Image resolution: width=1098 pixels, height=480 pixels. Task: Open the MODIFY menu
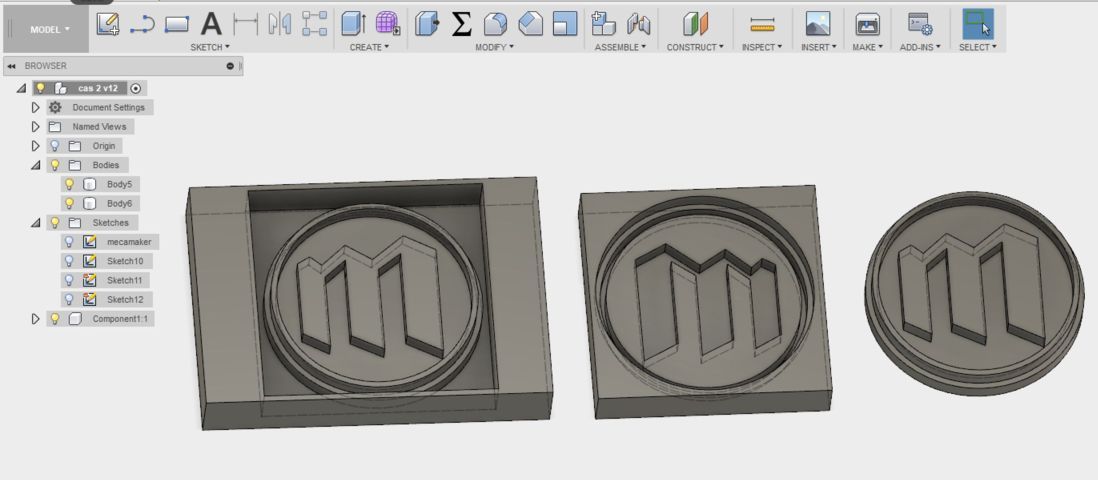click(x=494, y=47)
